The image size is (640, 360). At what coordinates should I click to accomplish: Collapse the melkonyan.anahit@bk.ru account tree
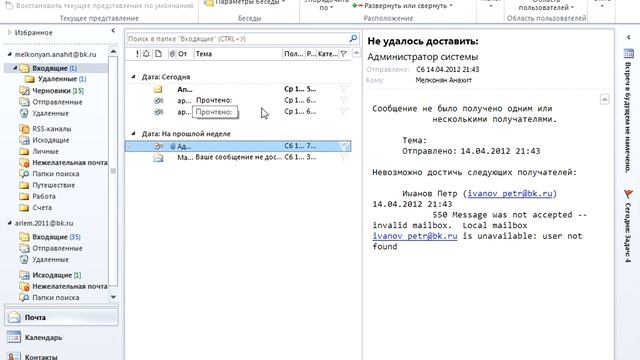[x=9, y=54]
